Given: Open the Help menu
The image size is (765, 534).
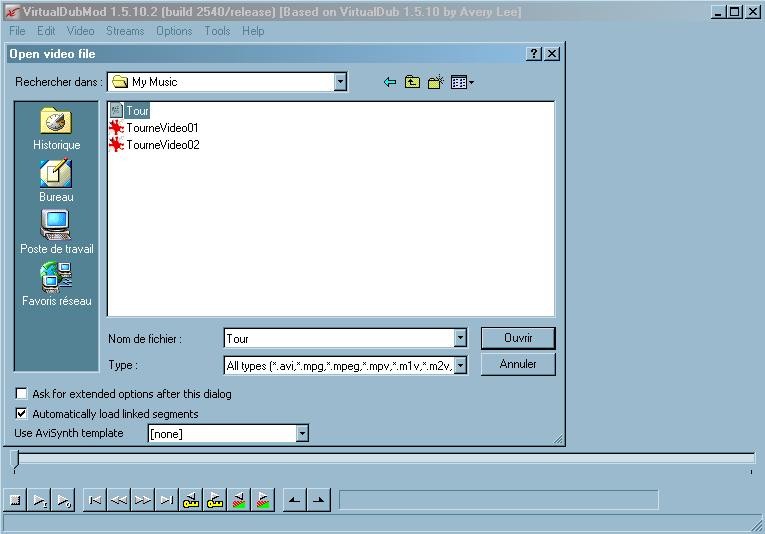Looking at the screenshot, I should pos(253,31).
